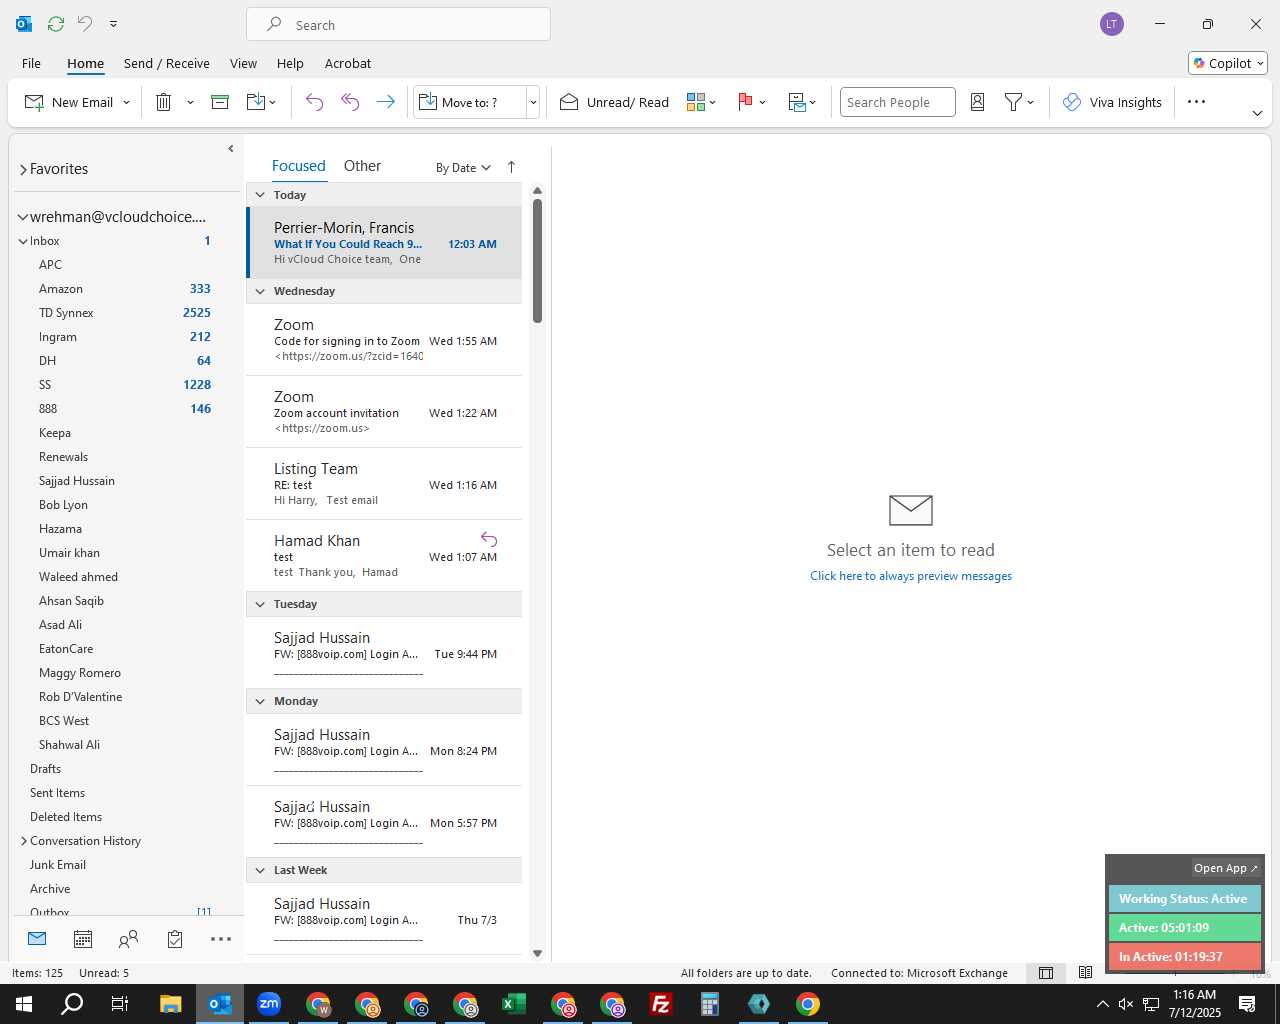The image size is (1280, 1024).
Task: Open the Send / Receive tab
Action: [167, 63]
